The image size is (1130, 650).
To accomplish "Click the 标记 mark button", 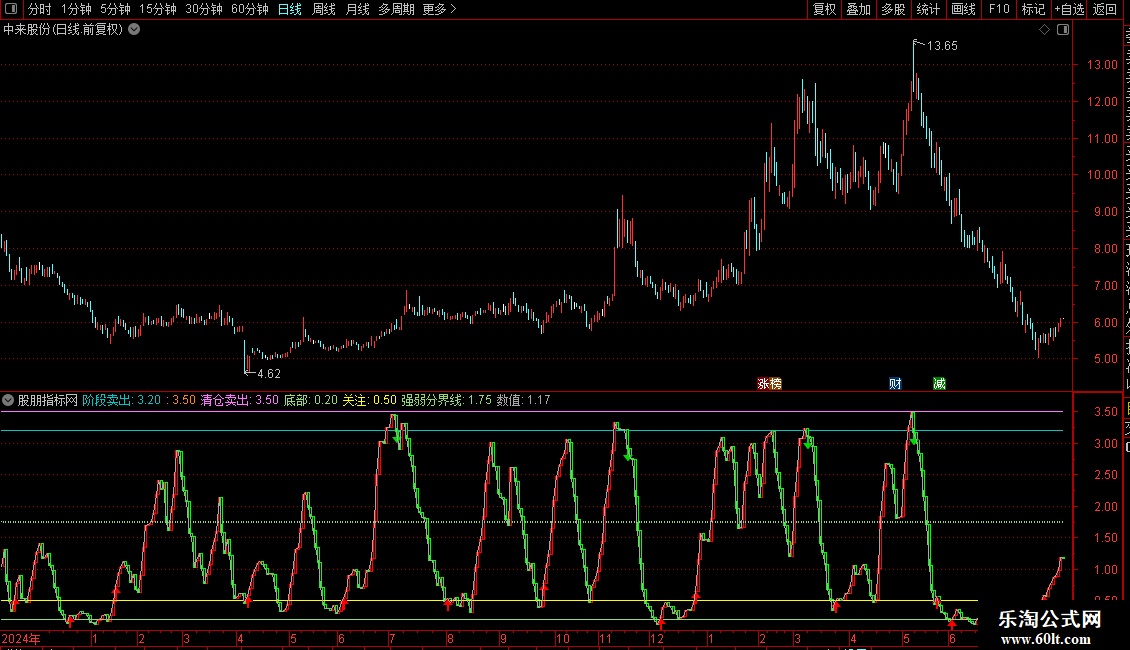I will [1033, 9].
